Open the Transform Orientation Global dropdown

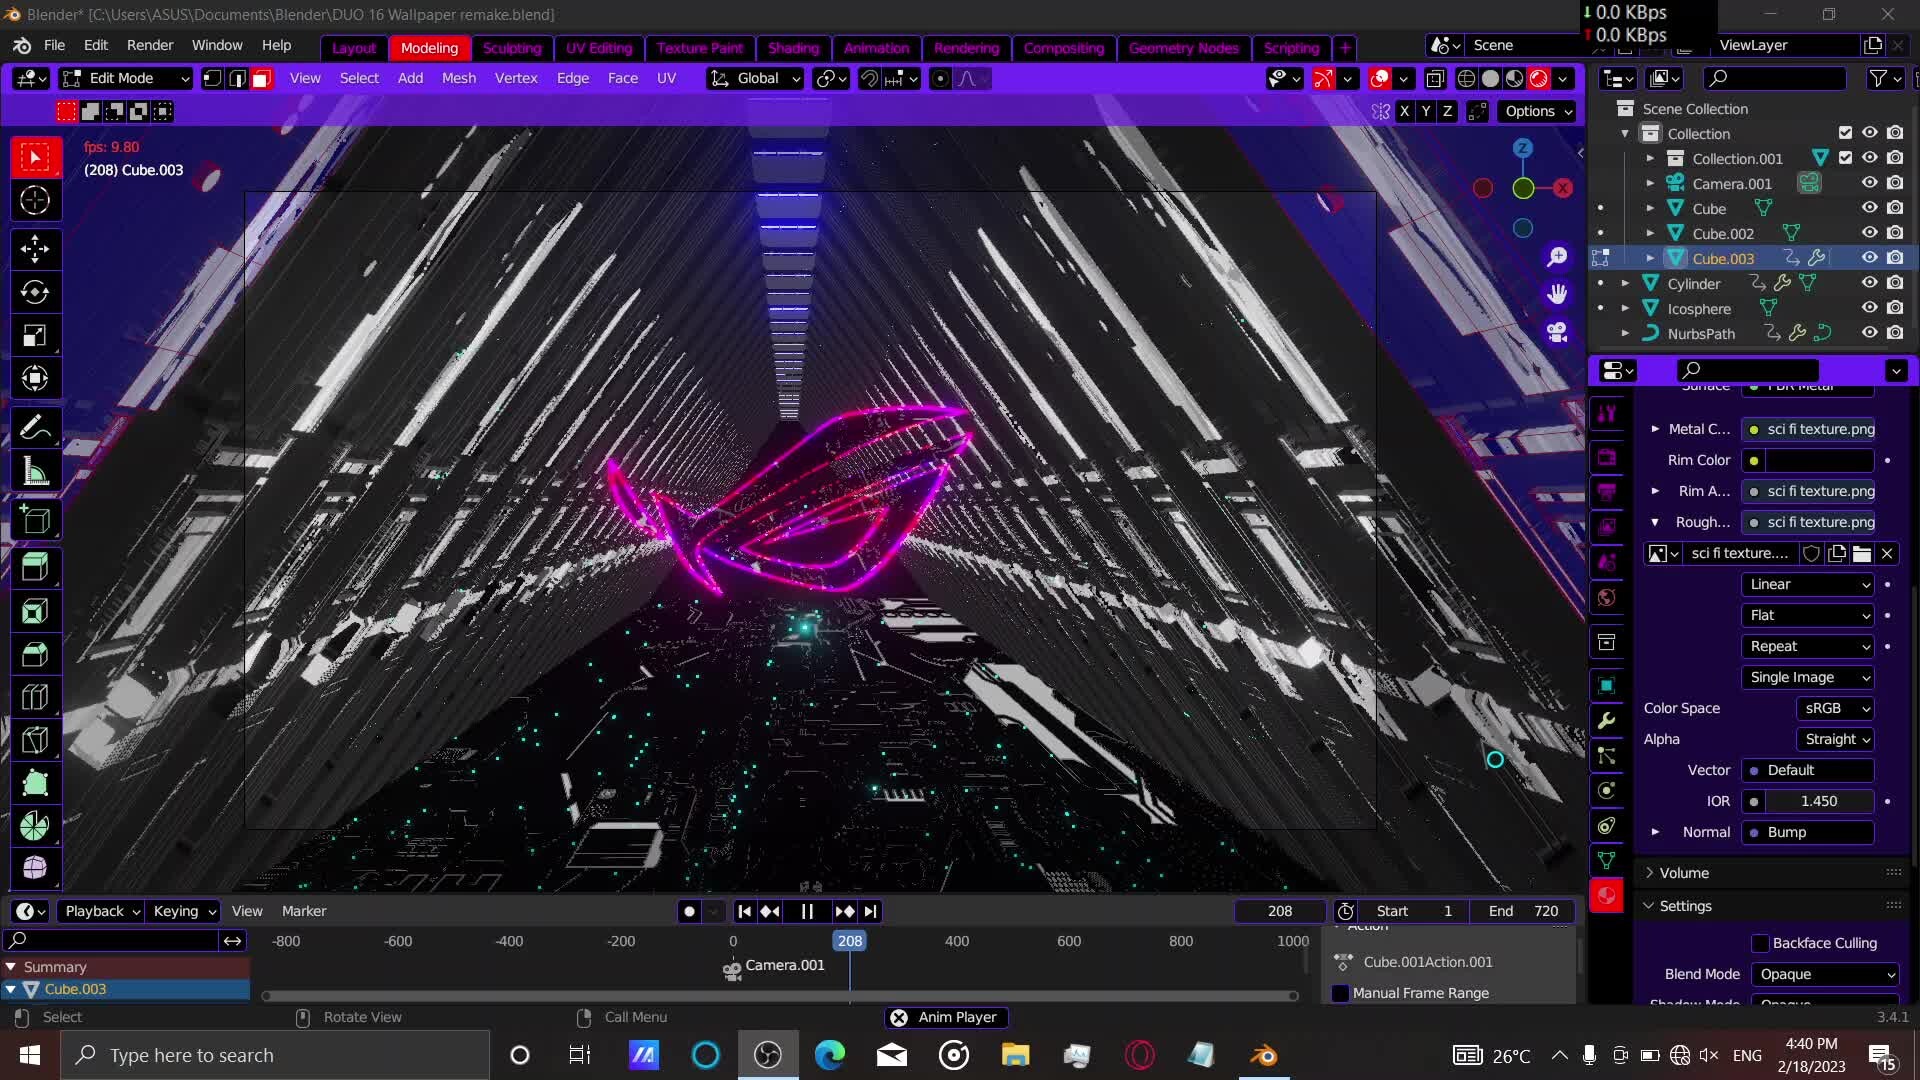coord(755,78)
